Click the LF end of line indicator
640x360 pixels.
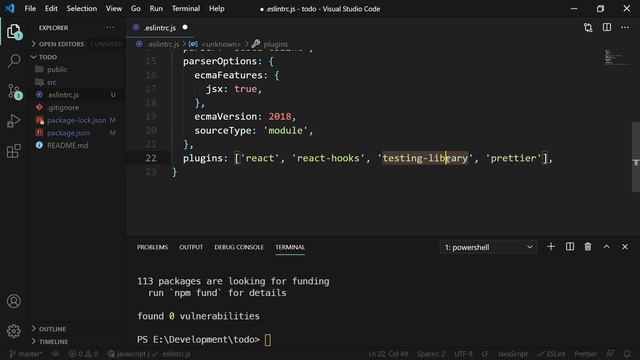(484, 354)
